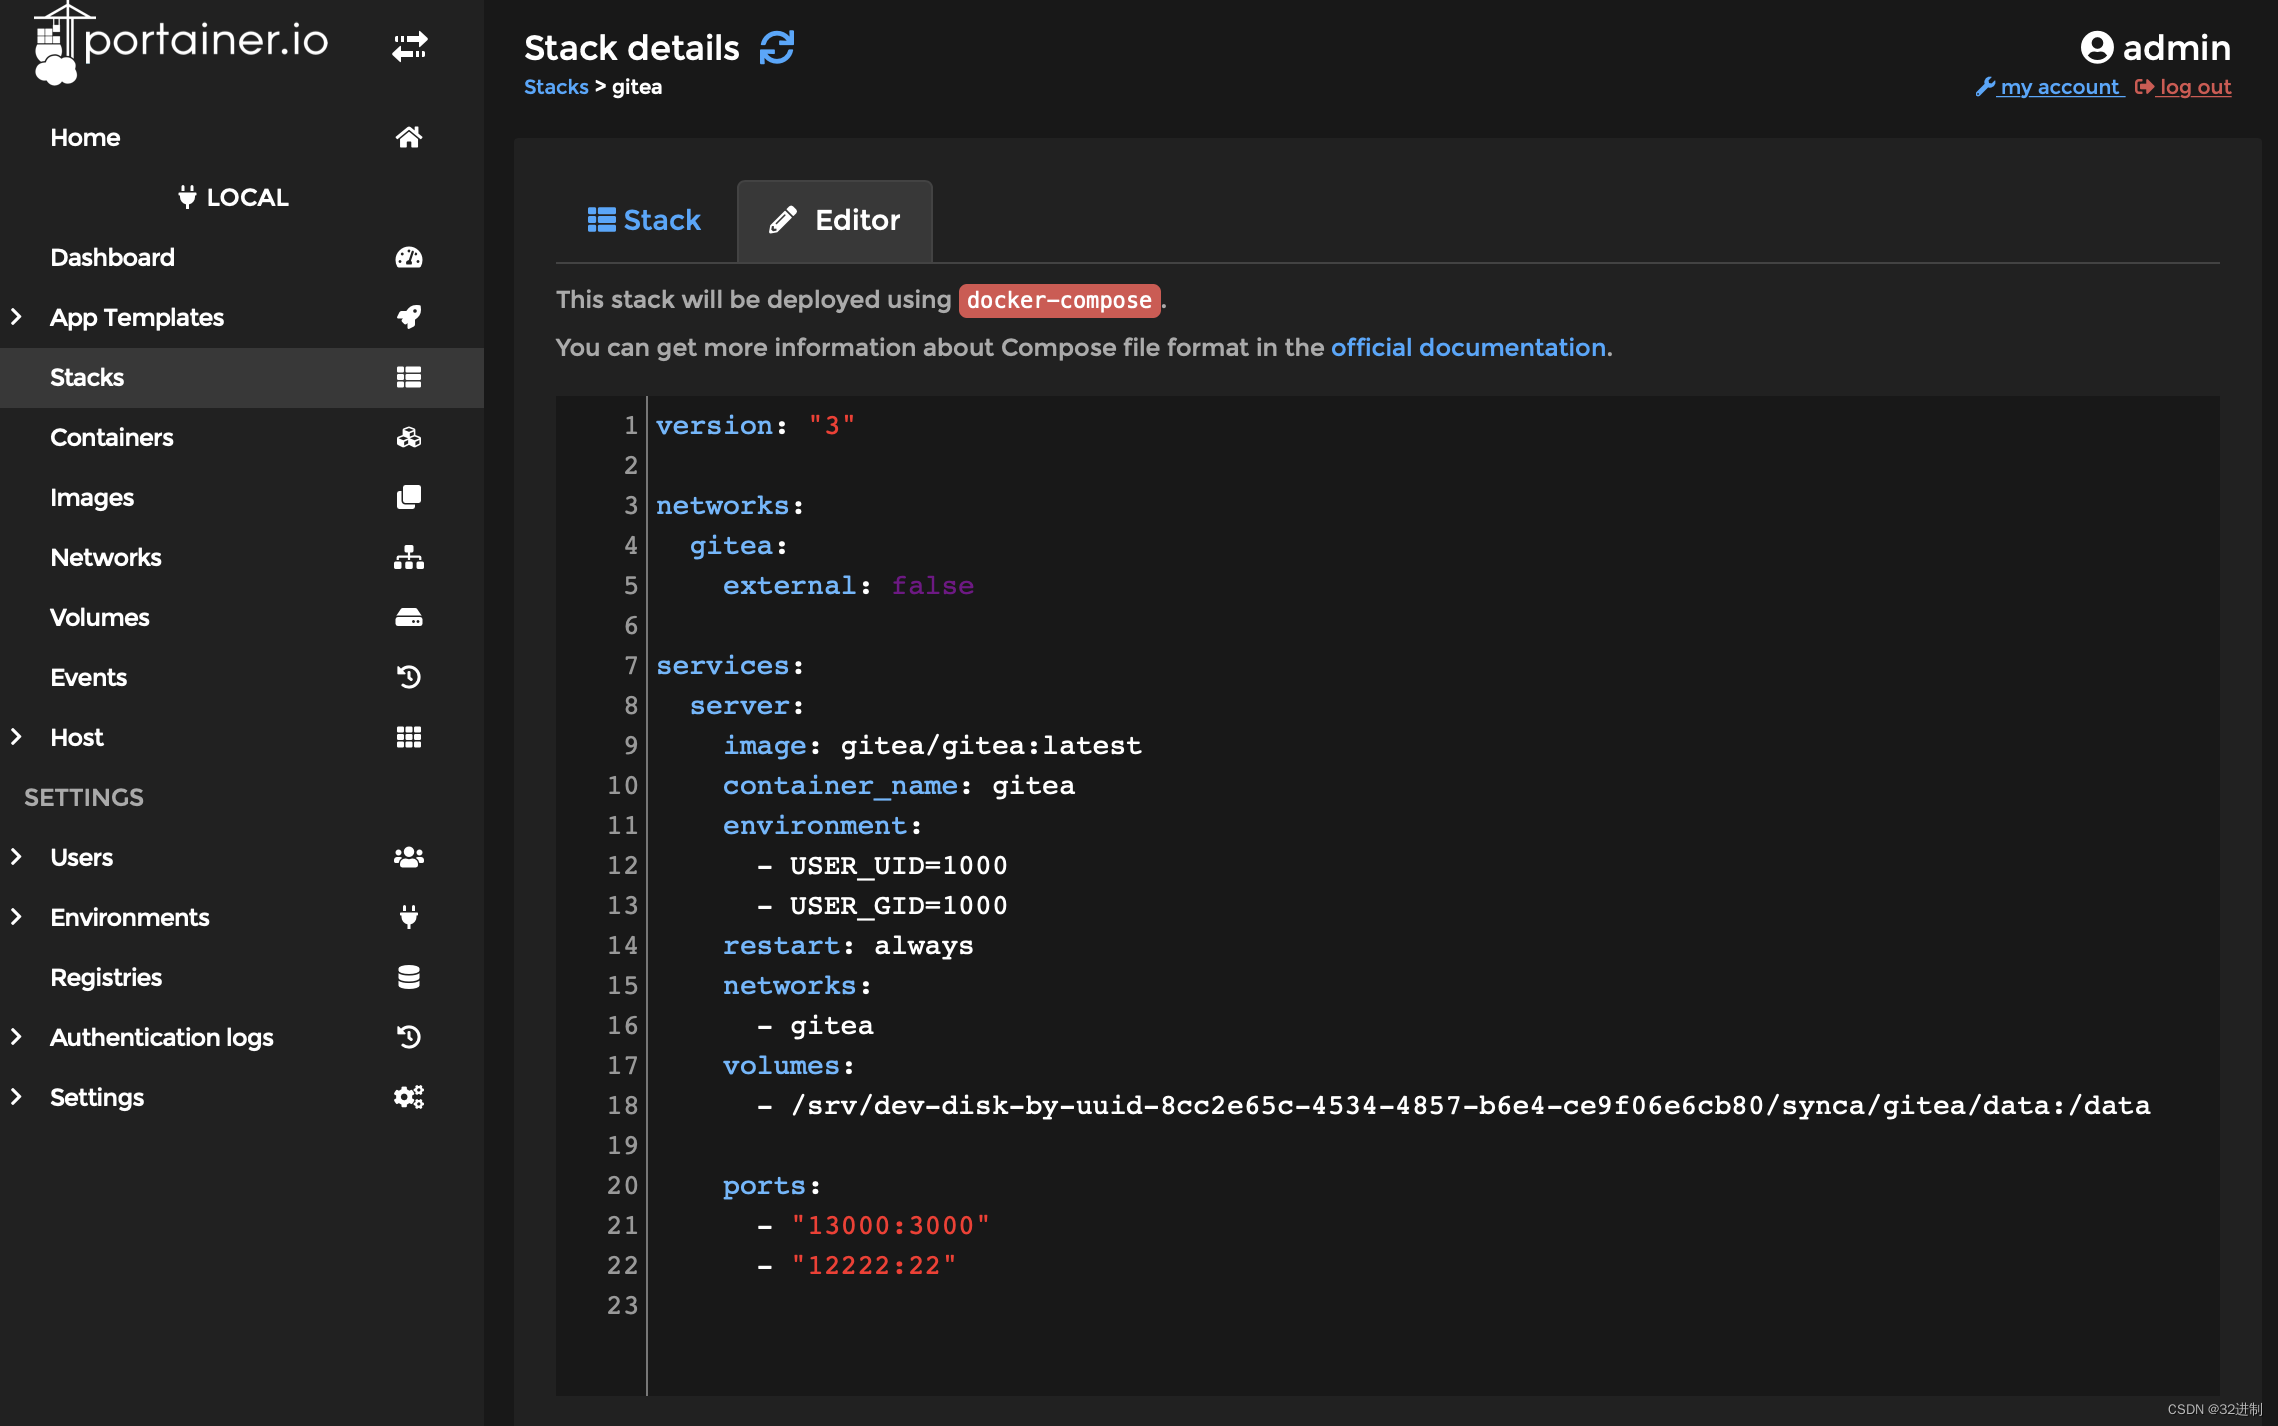The width and height of the screenshot is (2278, 1426).
Task: Expand the Host section
Action: point(15,734)
